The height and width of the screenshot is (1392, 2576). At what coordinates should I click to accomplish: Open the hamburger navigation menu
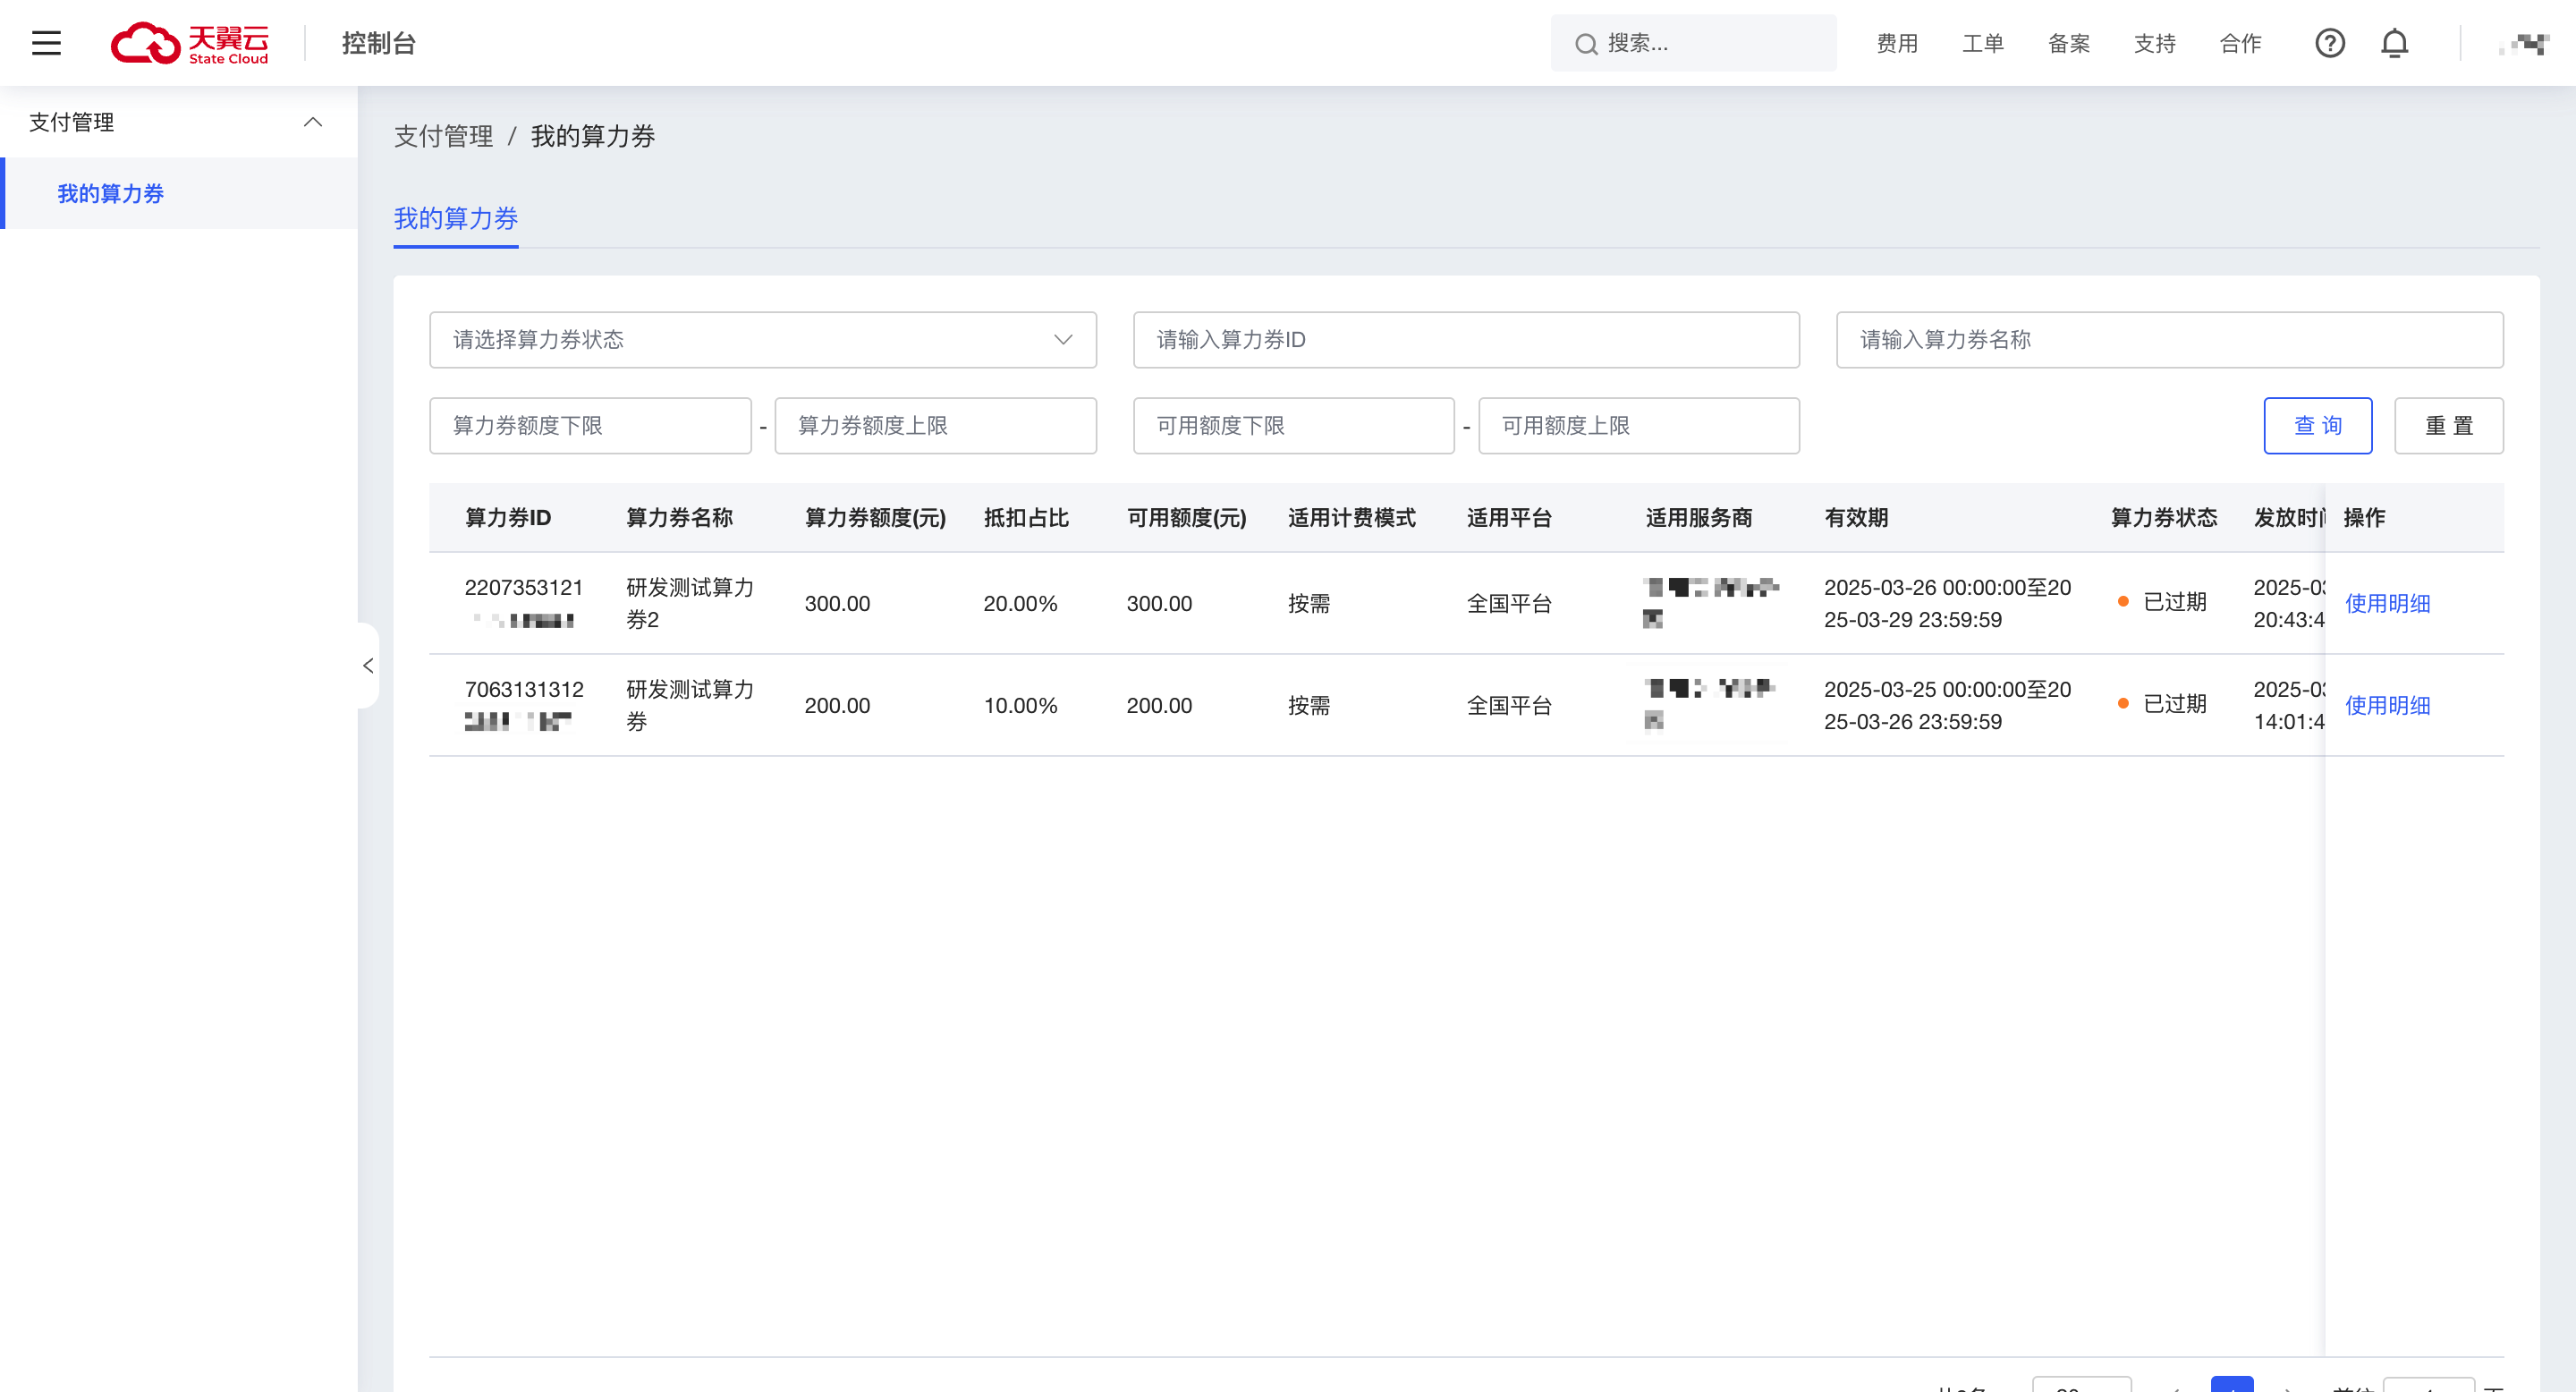[46, 43]
